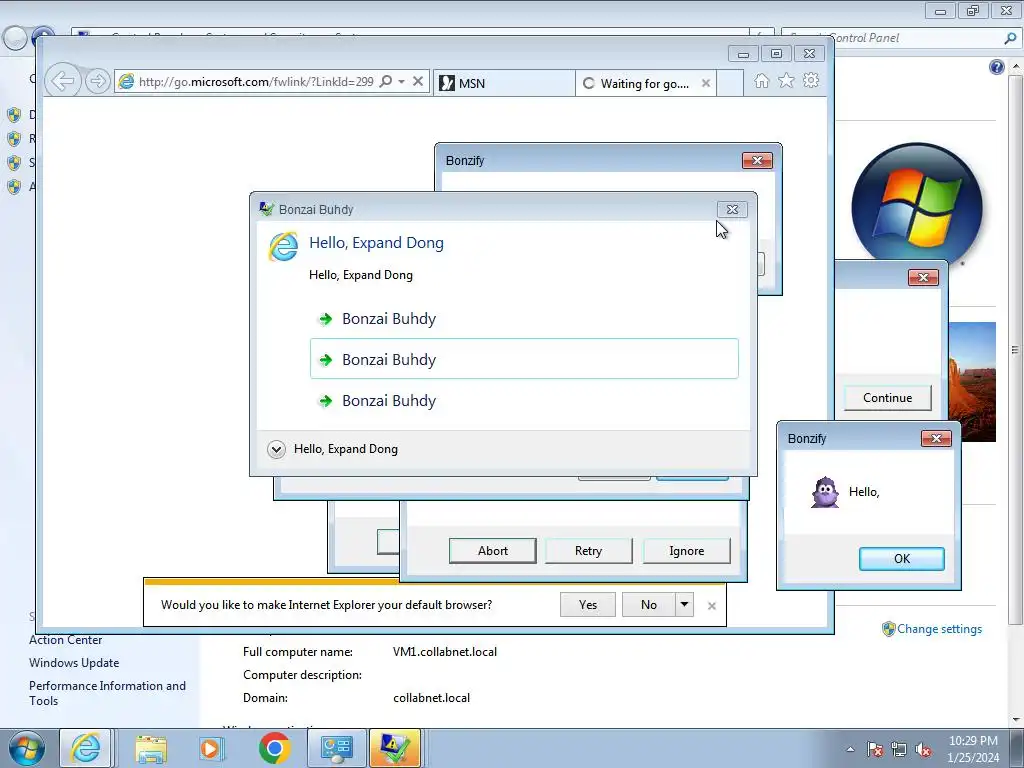This screenshot has height=768, width=1024.
Task: Open dropdown arrow beside No button
Action: [x=684, y=605]
